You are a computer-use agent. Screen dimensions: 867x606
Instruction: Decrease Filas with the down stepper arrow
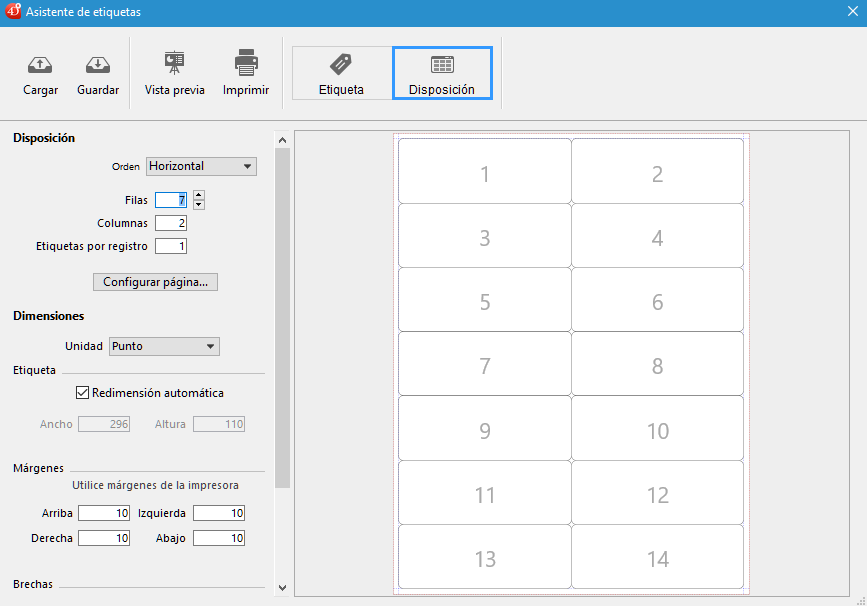199,205
